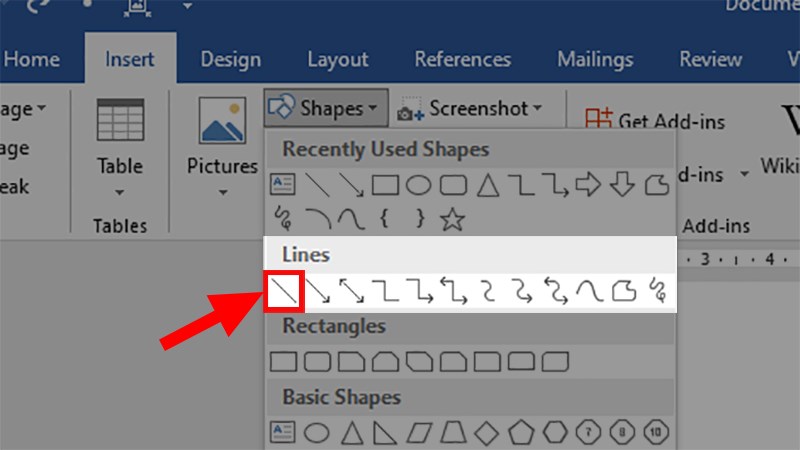Select Text Box from recently used shapes
The image size is (800, 450).
click(x=283, y=185)
